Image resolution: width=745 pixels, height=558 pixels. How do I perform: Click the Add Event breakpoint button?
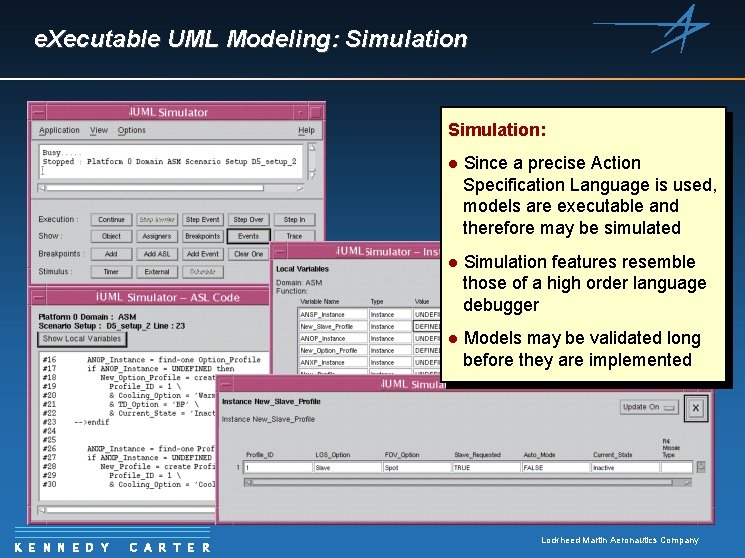click(x=202, y=254)
